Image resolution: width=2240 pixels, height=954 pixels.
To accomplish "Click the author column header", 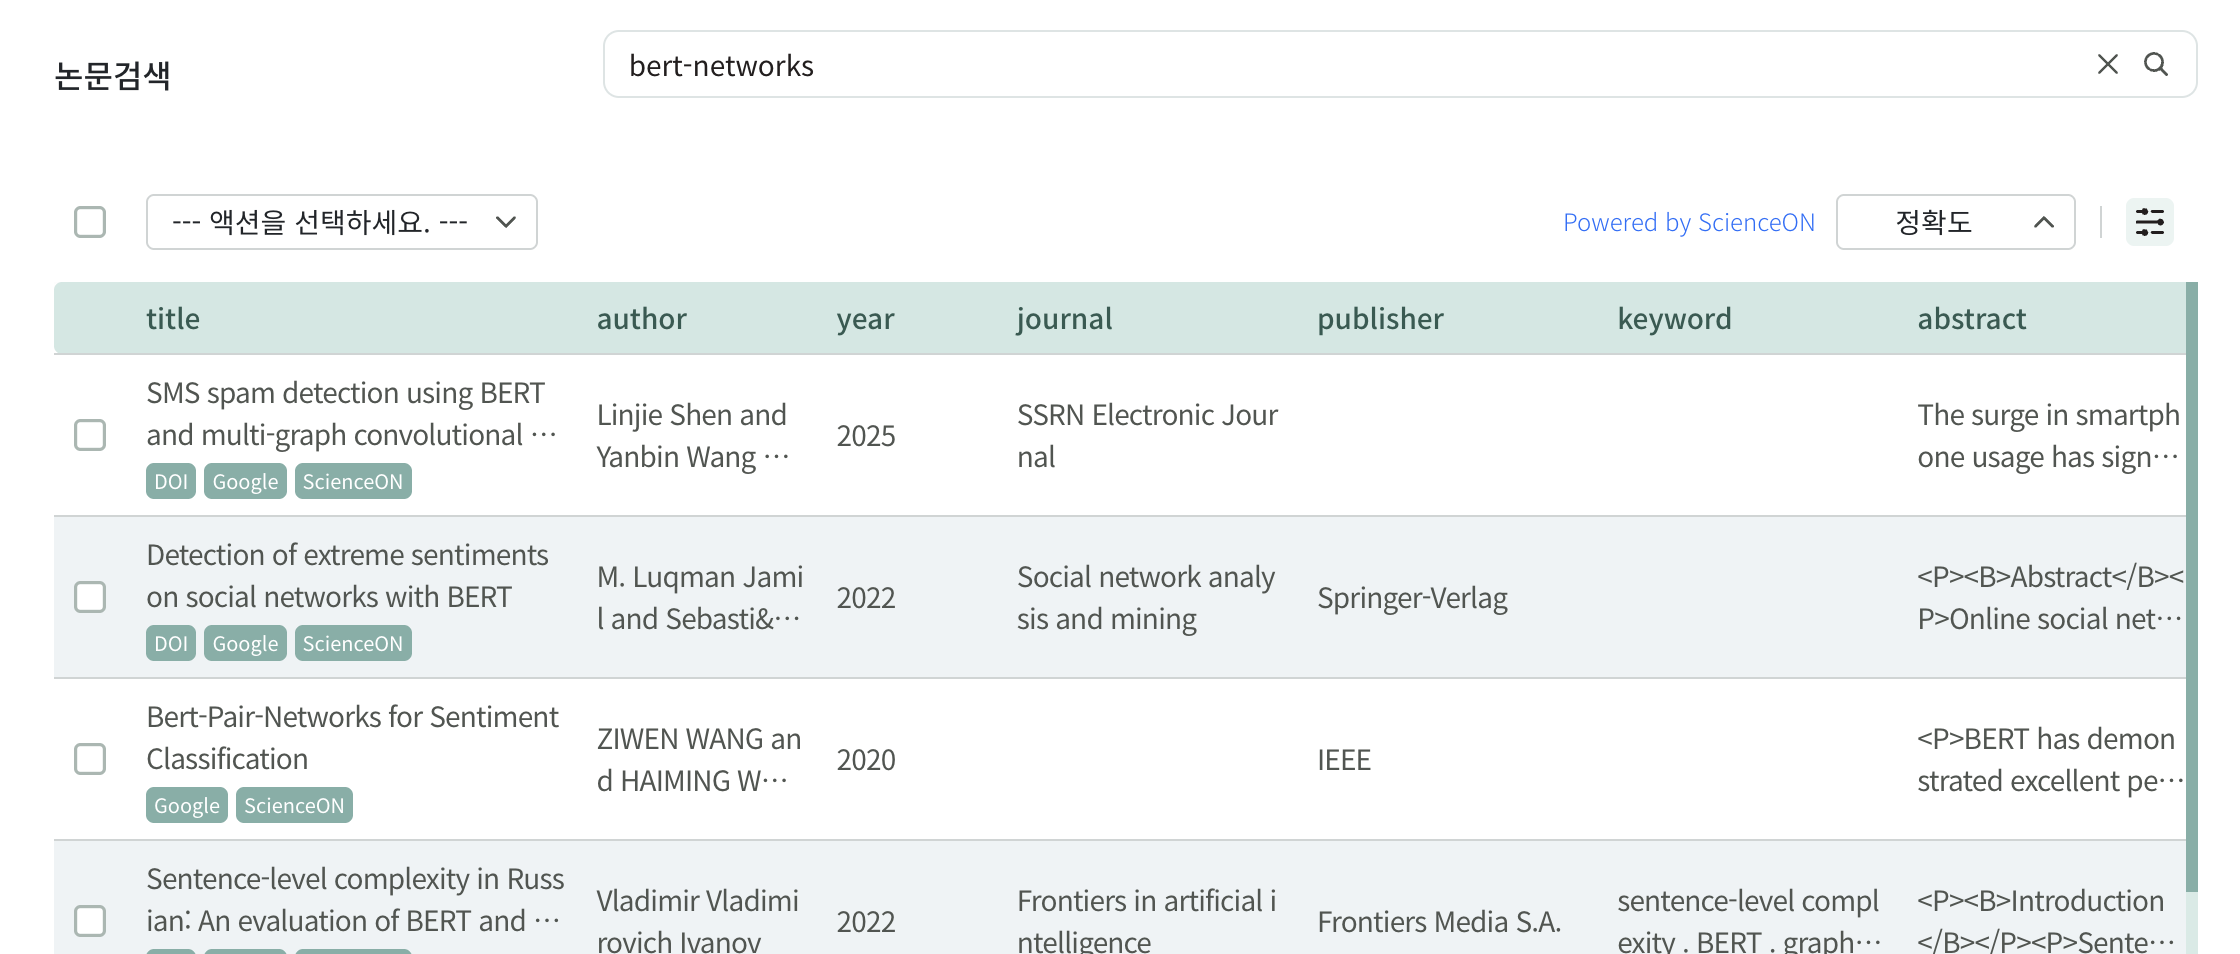I will [x=642, y=319].
